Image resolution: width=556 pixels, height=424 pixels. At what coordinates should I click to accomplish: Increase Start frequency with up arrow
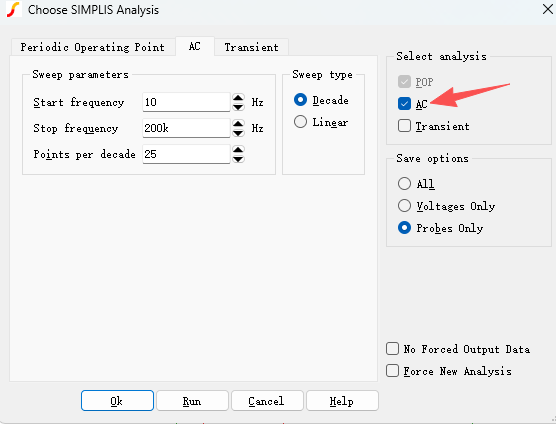pyautogui.click(x=238, y=98)
